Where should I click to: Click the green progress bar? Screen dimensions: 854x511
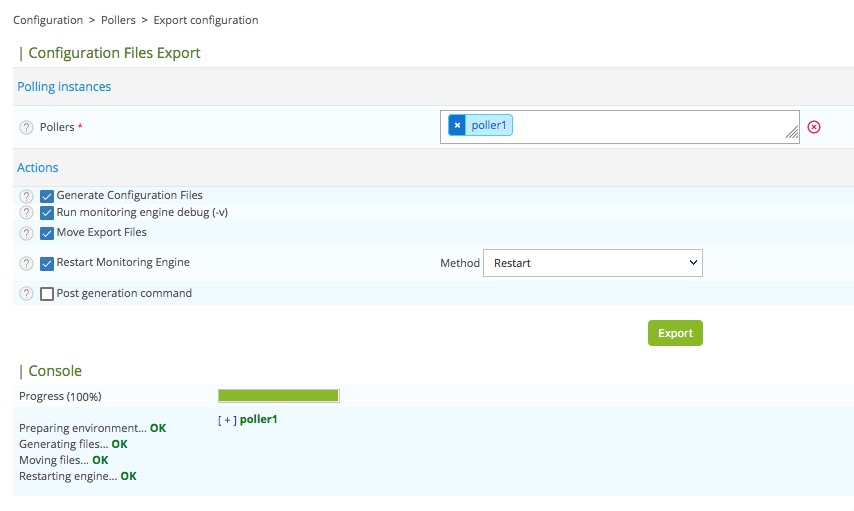[x=278, y=396]
